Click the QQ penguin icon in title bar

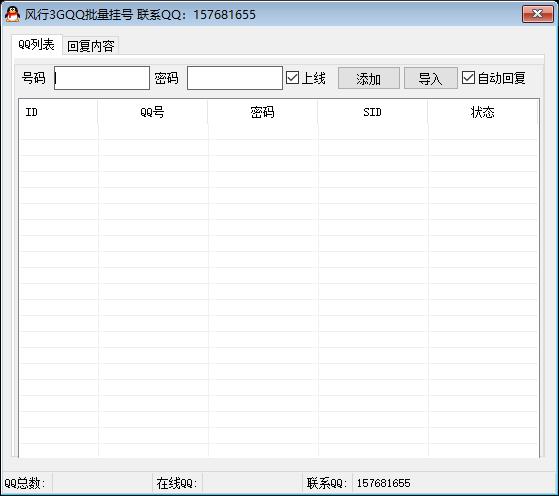(x=12, y=14)
